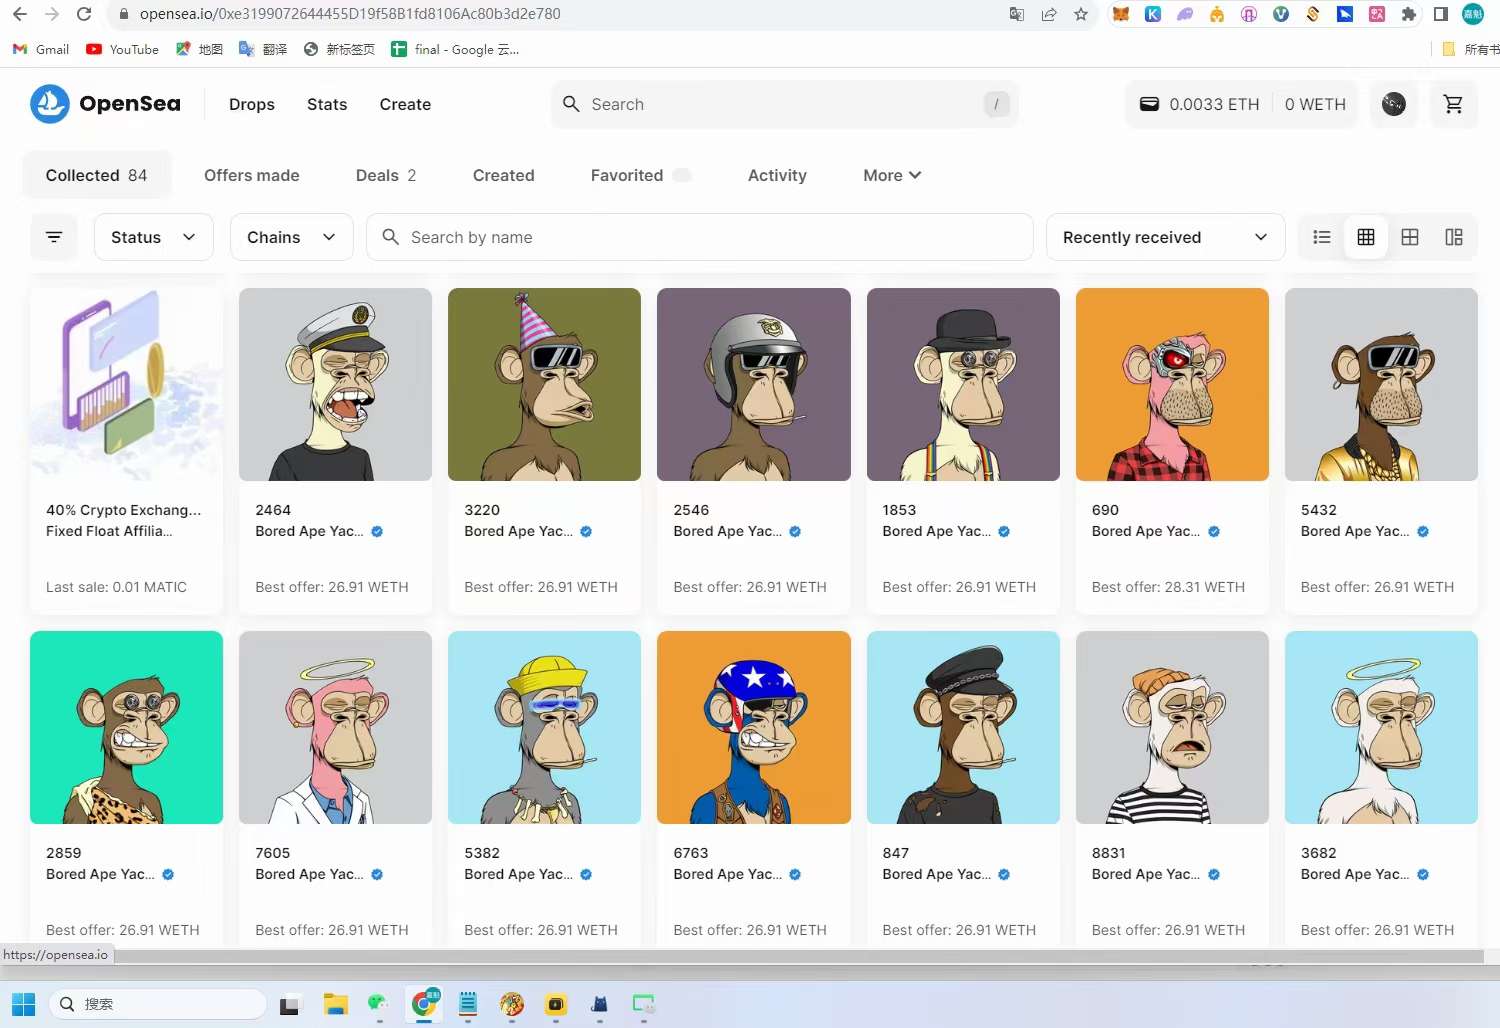Click the Windows taskbar search box
Viewport: 1500px width, 1028px height.
157,1004
